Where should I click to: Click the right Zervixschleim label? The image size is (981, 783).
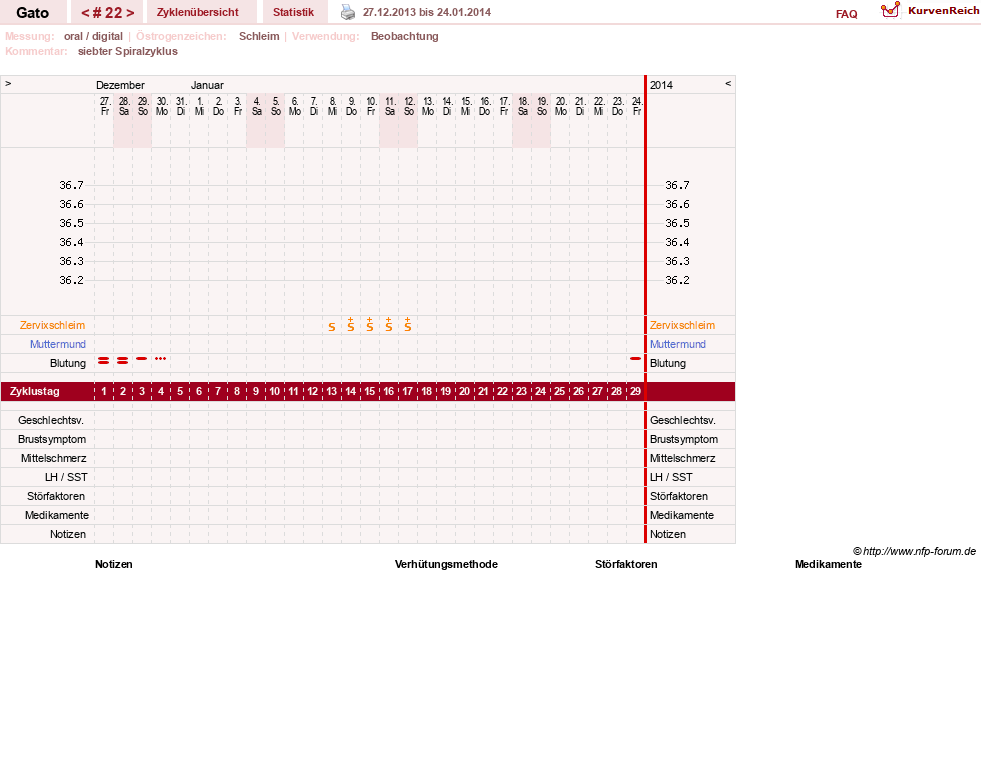[x=682, y=325]
